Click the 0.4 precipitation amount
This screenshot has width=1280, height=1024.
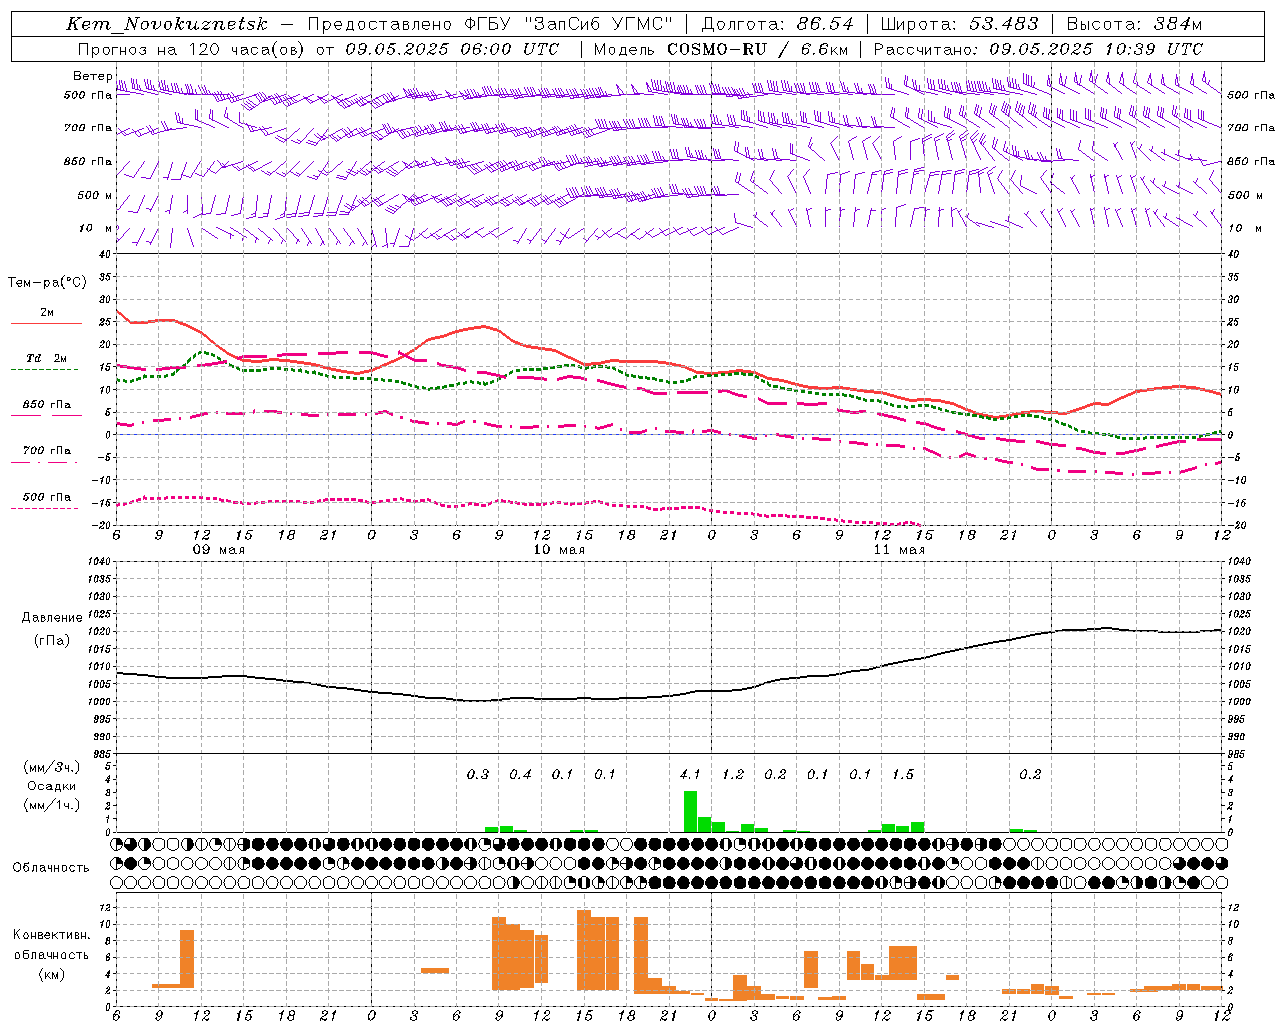click(520, 775)
